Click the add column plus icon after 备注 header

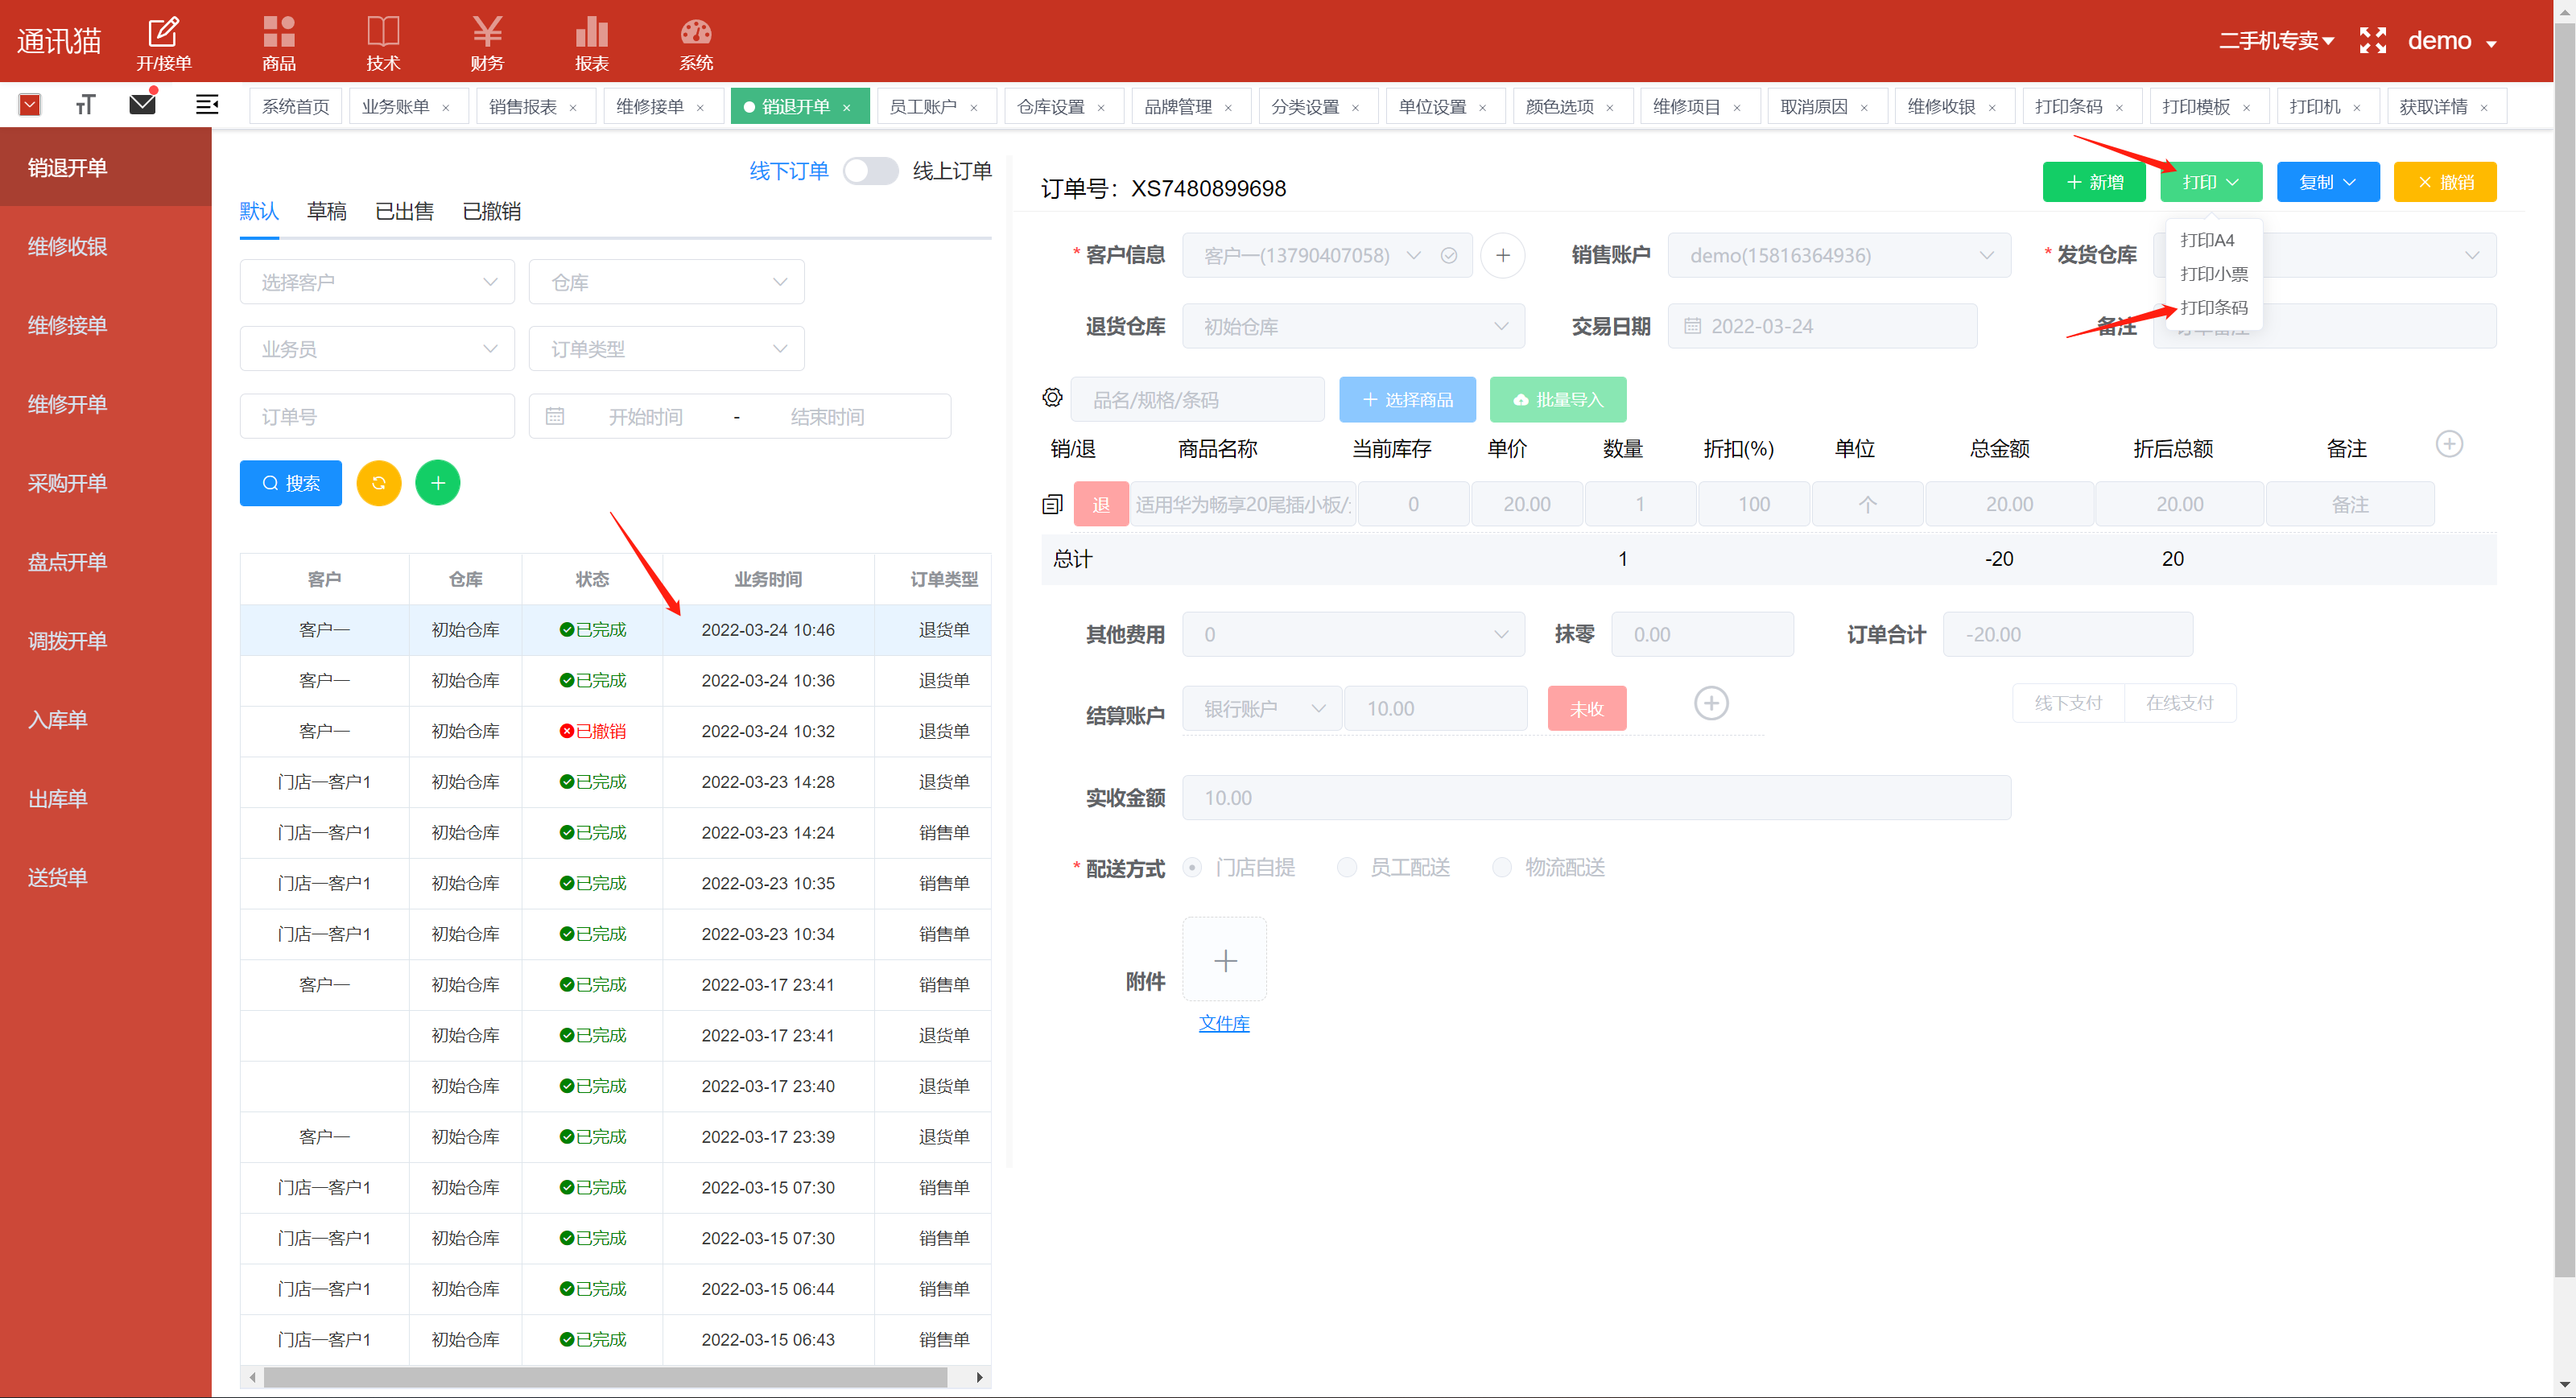coord(2449,444)
